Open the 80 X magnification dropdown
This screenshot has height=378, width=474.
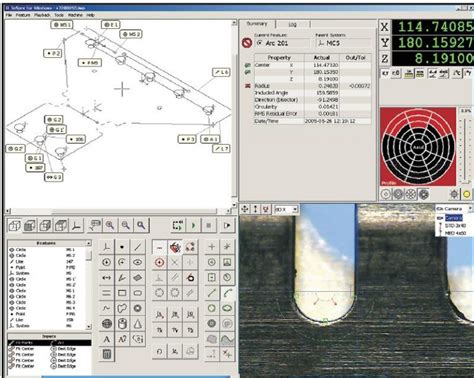[x=286, y=209]
